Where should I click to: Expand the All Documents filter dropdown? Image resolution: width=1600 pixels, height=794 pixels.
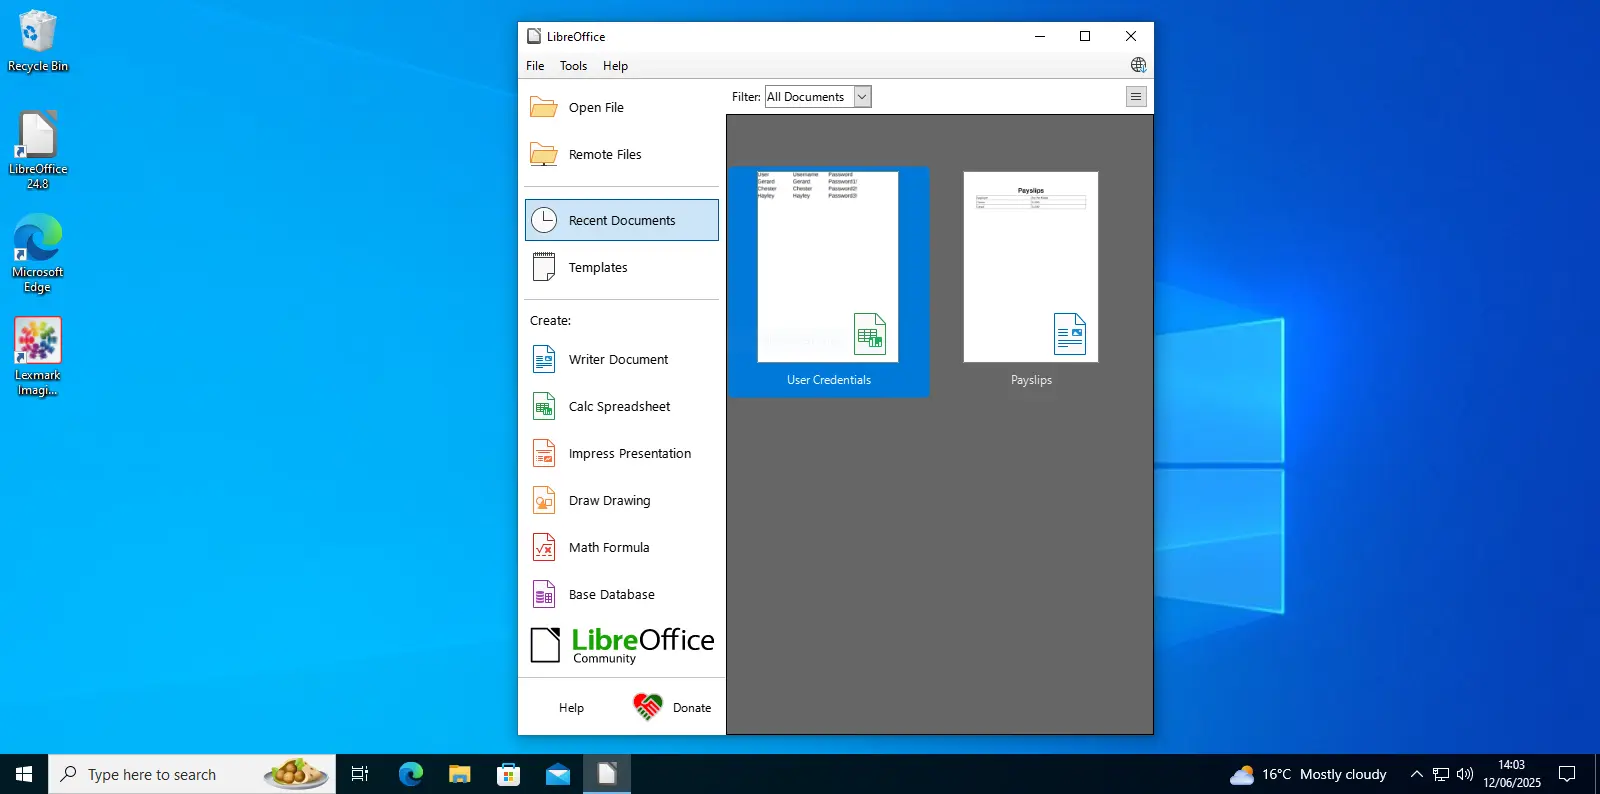coord(862,97)
